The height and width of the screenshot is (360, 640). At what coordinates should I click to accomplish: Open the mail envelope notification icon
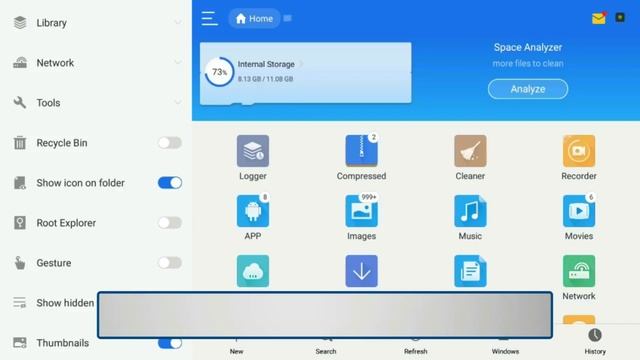click(599, 18)
